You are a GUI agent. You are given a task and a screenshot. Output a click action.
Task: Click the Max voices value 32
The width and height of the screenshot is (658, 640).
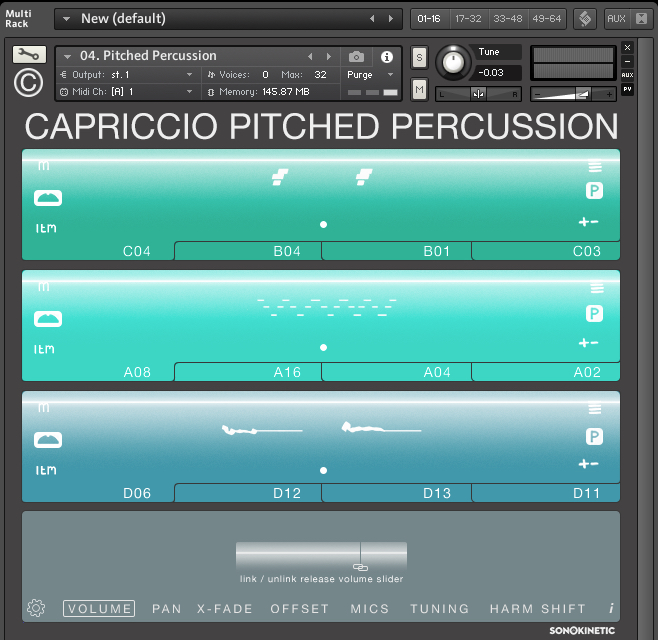pyautogui.click(x=321, y=75)
